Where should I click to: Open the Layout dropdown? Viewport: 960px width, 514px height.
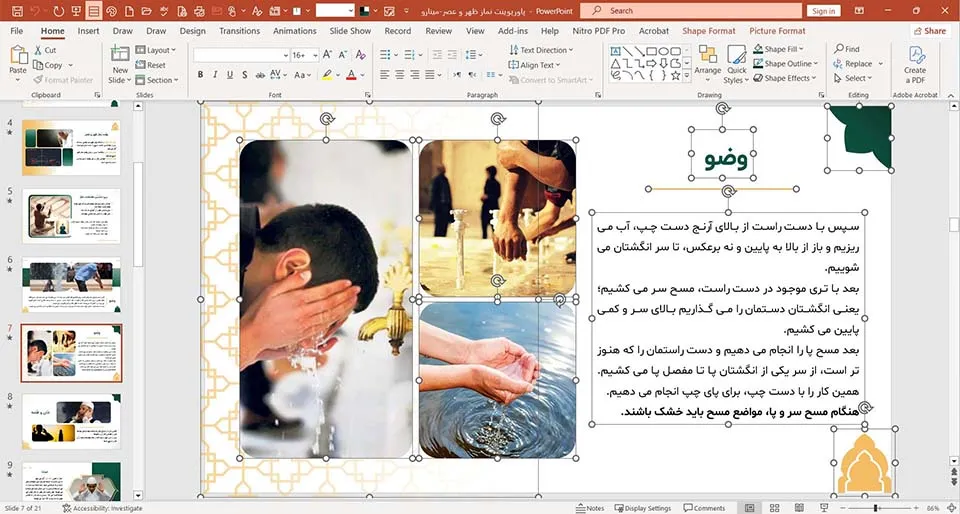(156, 50)
